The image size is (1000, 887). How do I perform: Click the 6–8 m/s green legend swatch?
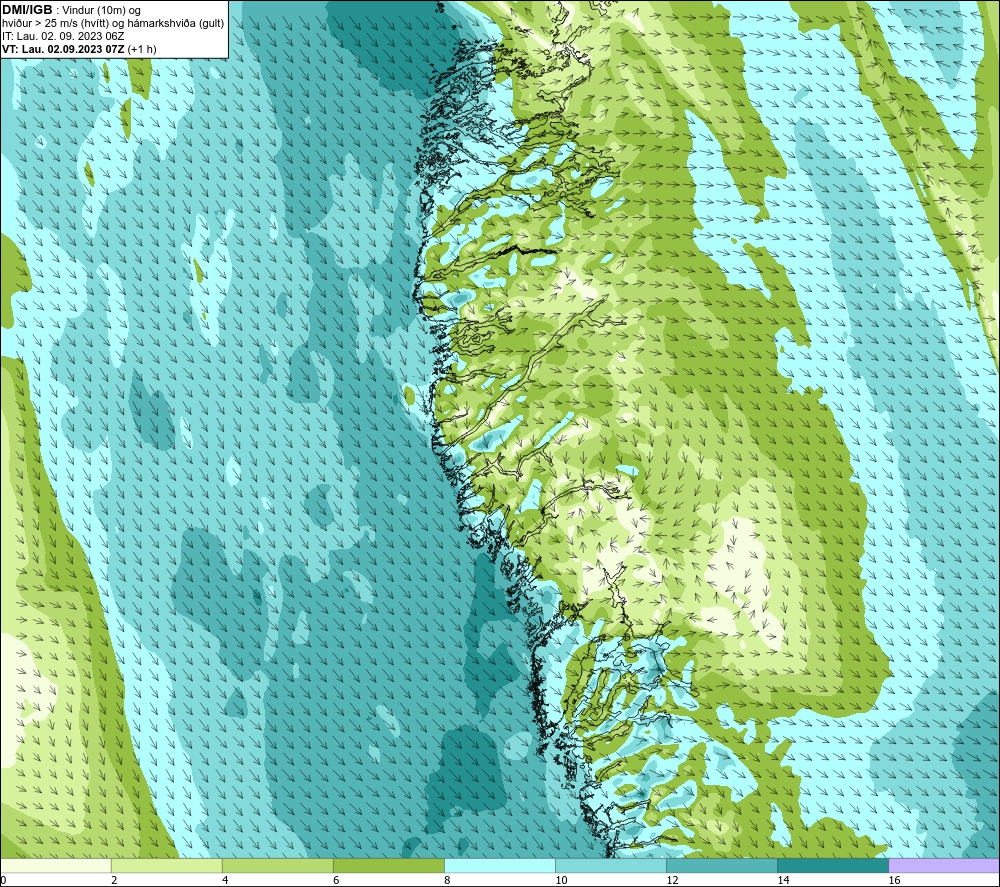[388, 865]
